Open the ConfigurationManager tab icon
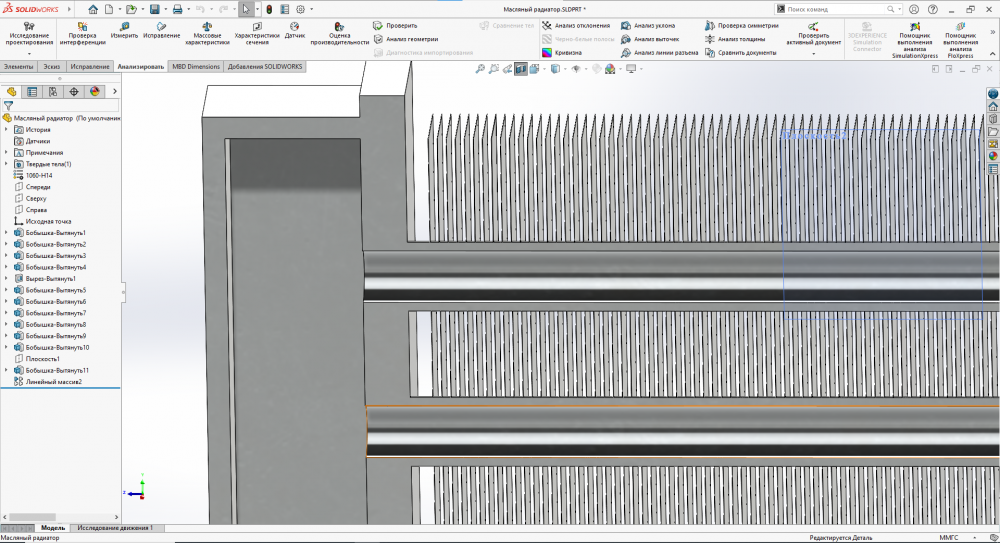 pos(53,91)
